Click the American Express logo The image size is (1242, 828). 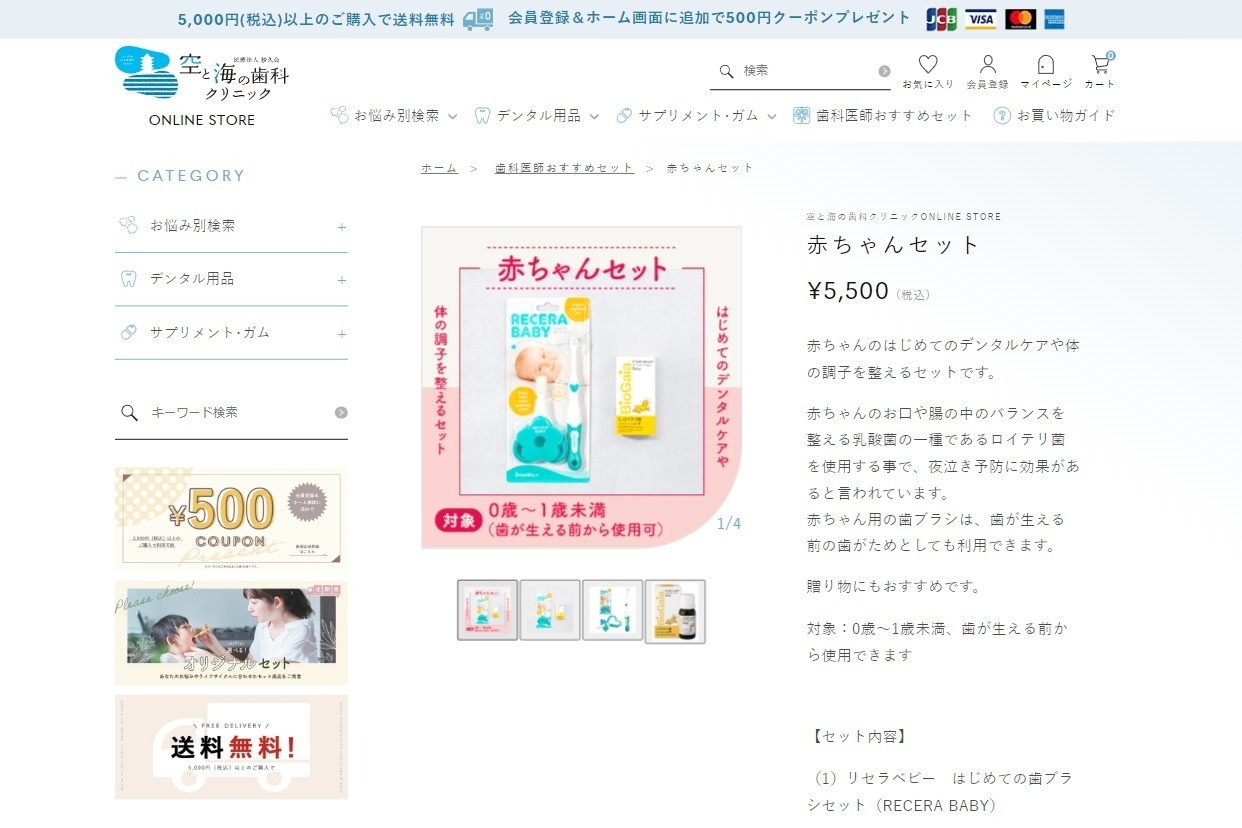tap(1054, 19)
